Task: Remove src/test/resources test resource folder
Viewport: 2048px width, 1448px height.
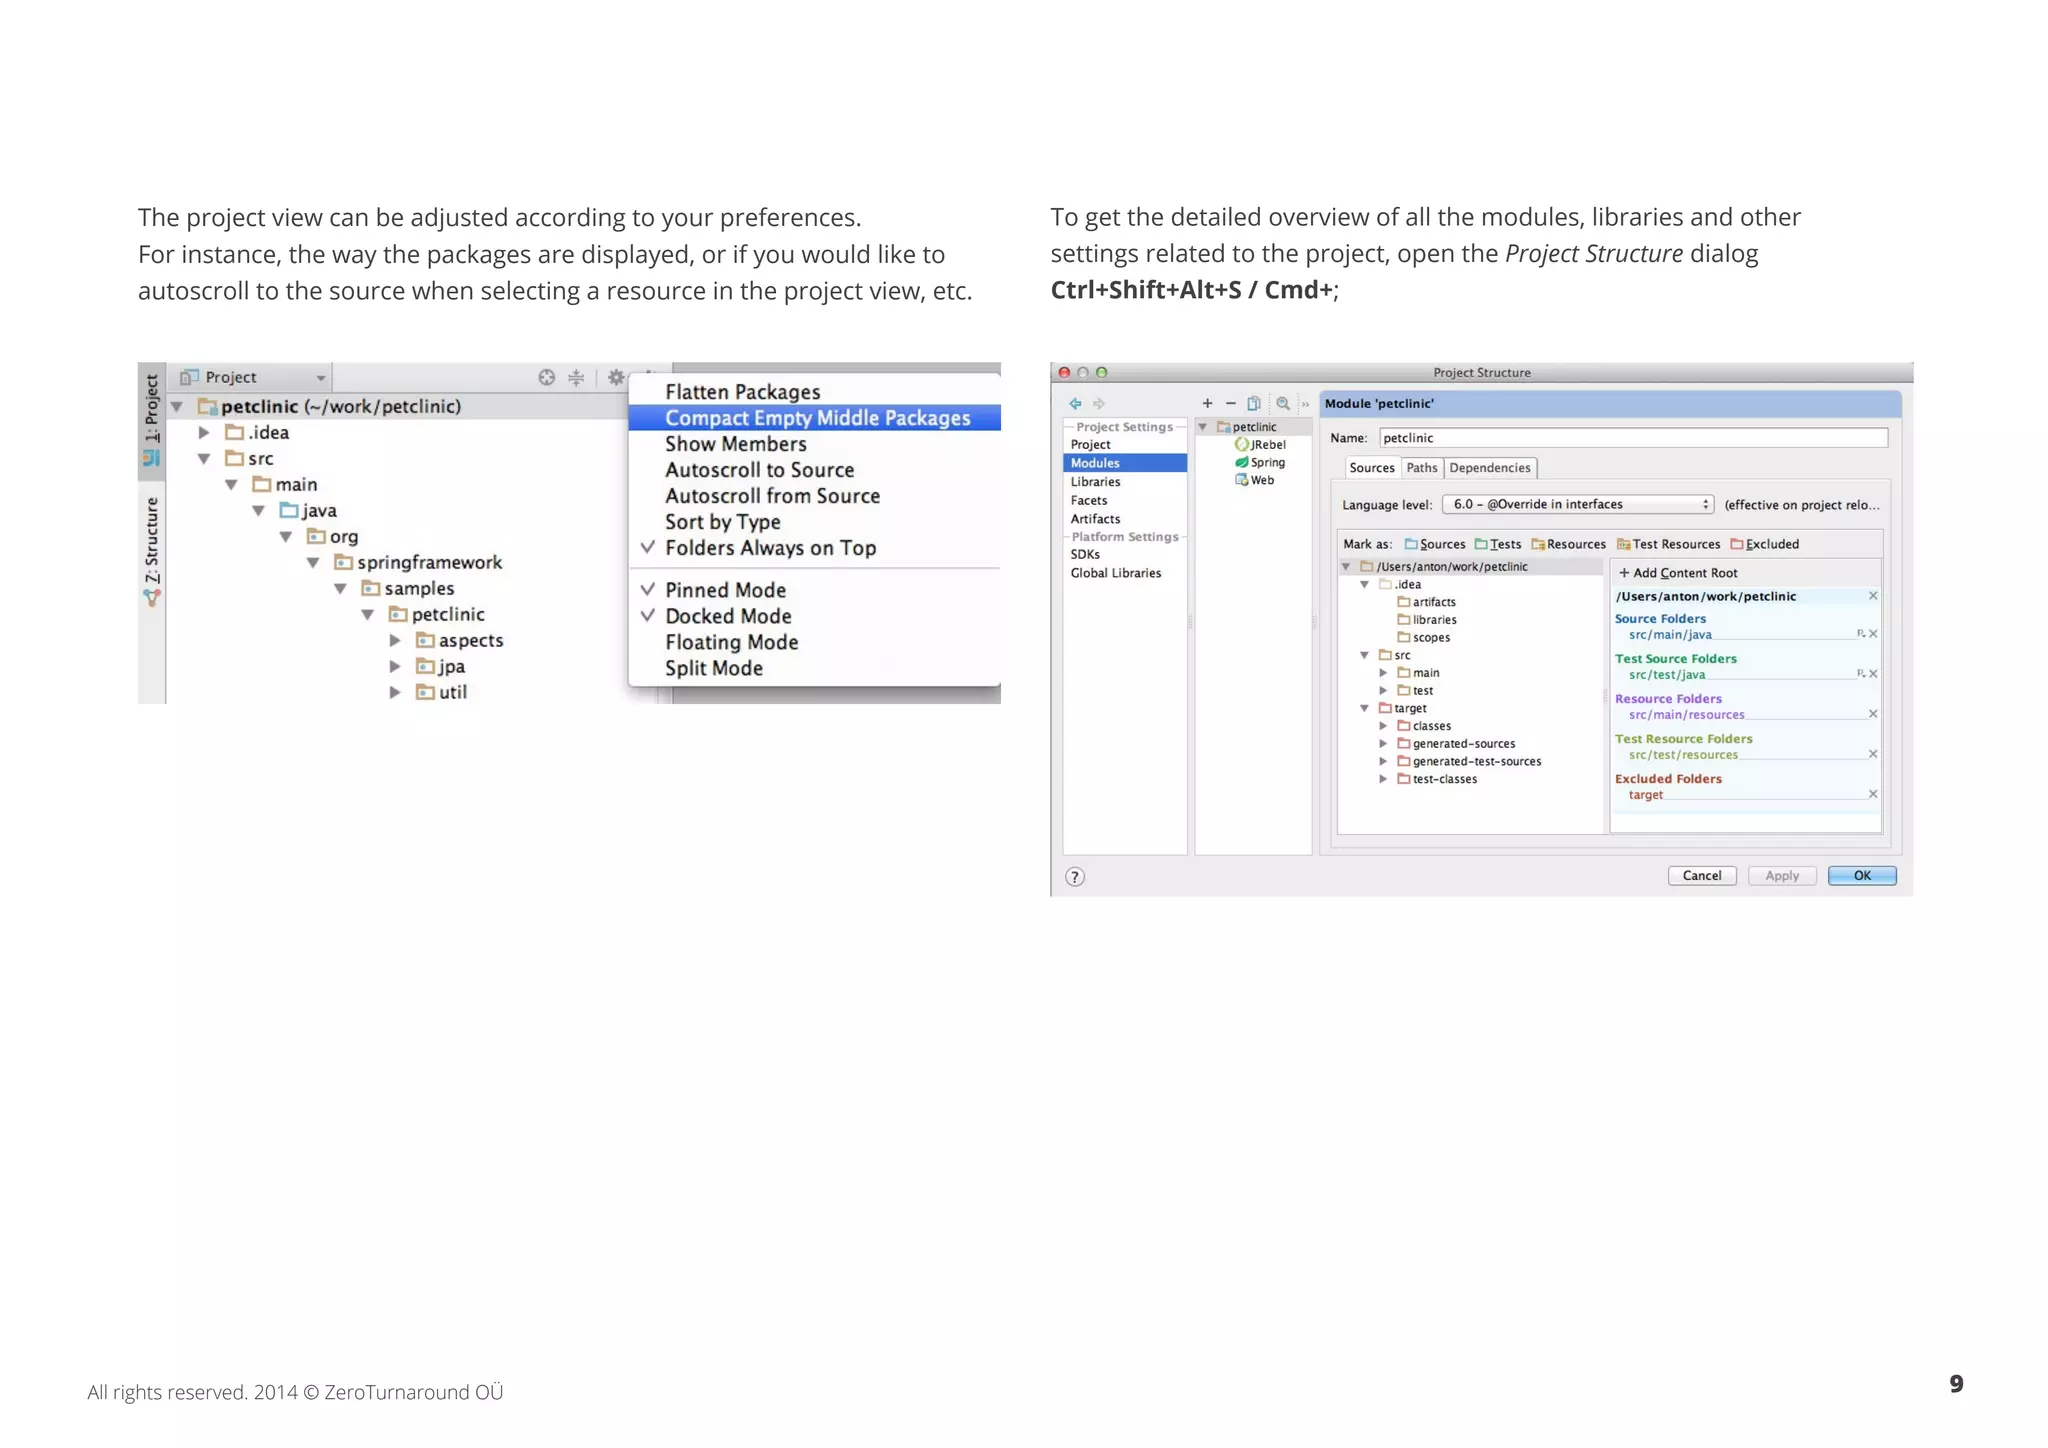Action: click(x=1873, y=753)
